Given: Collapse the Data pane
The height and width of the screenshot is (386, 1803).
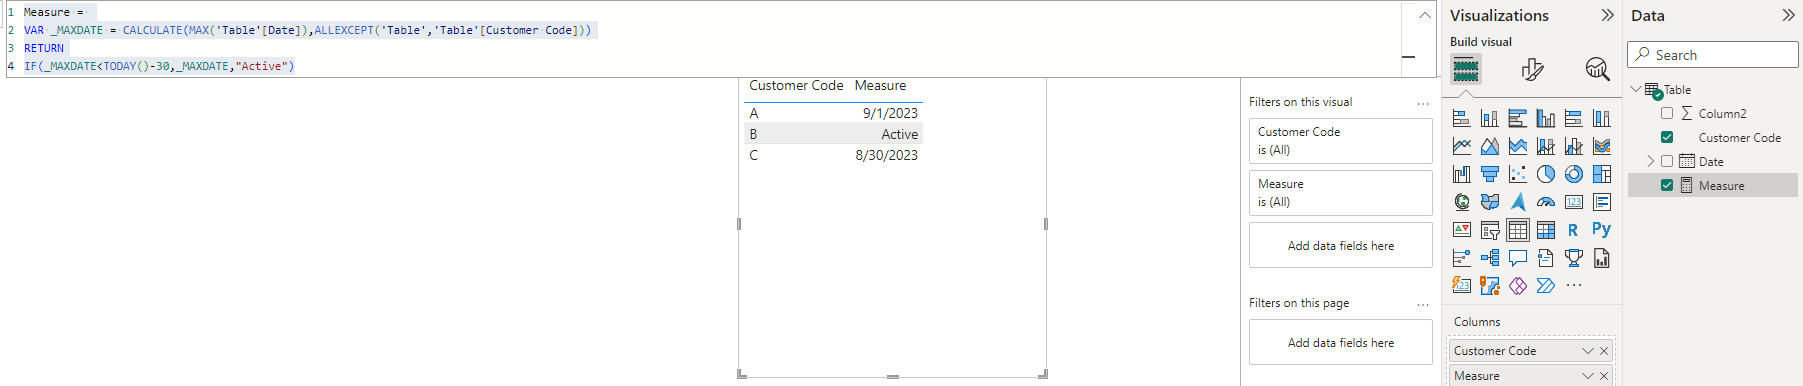Looking at the screenshot, I should (1788, 15).
